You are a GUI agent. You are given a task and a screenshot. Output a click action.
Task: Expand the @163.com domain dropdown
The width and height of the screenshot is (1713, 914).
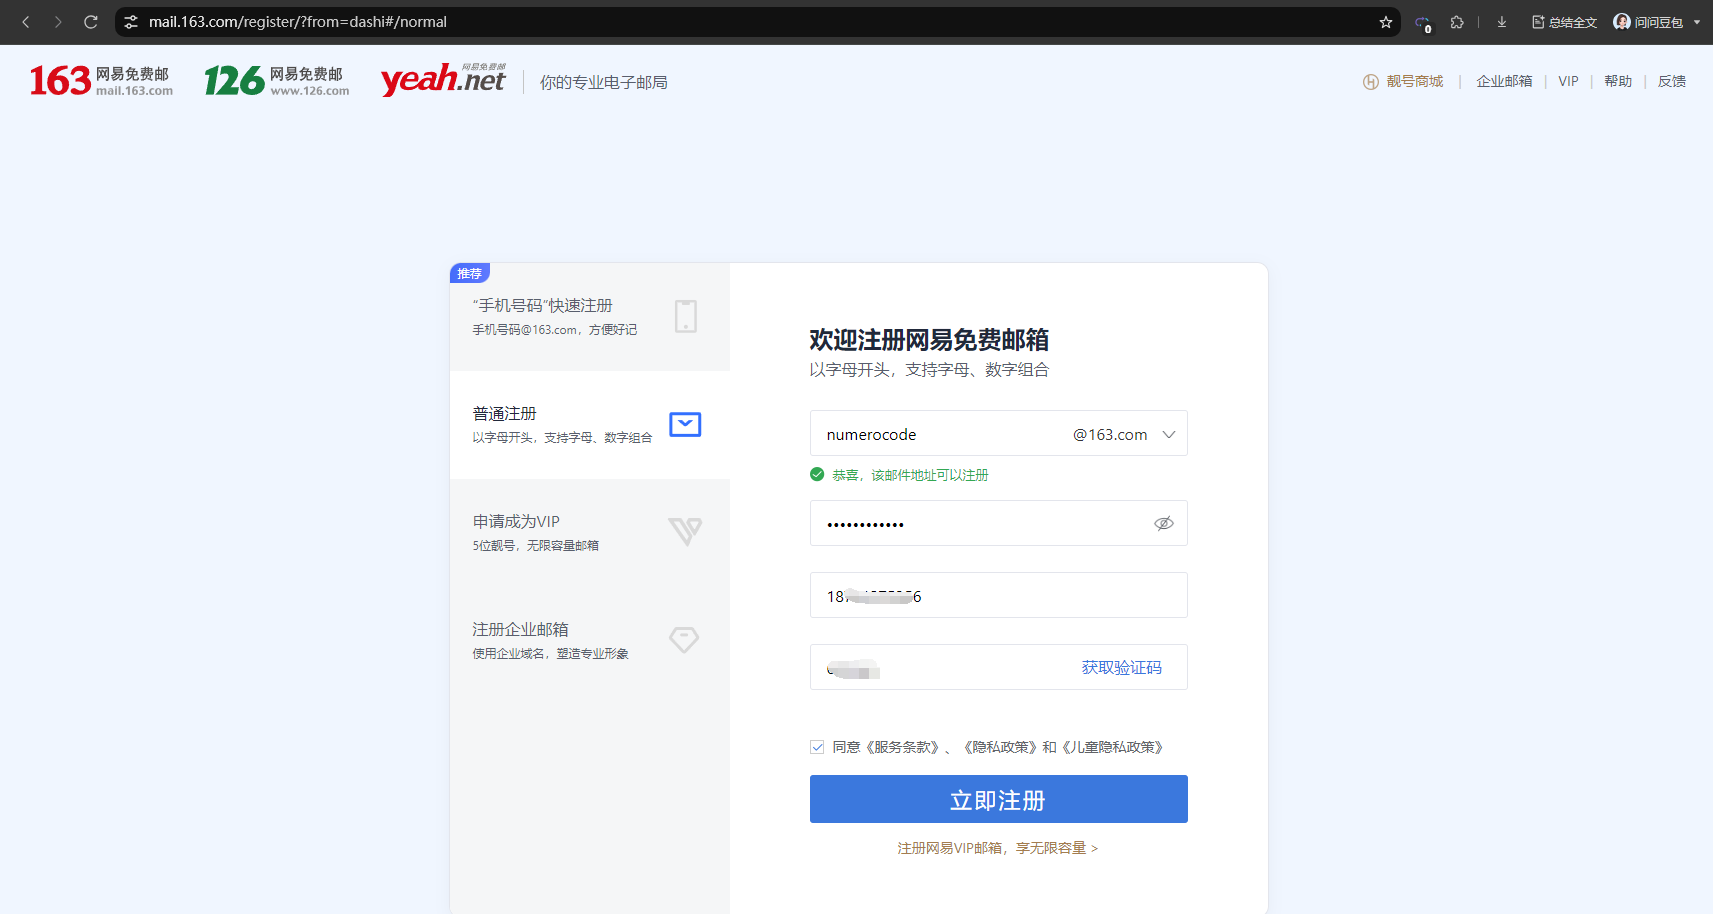click(1168, 435)
